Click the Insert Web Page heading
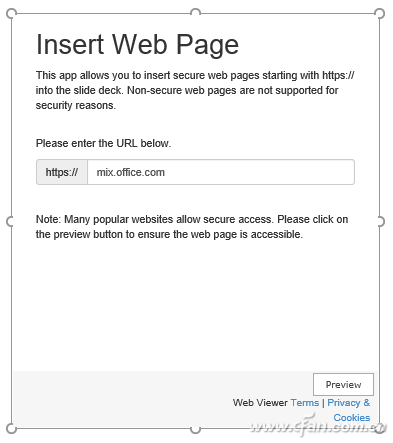393x443 pixels. point(137,45)
